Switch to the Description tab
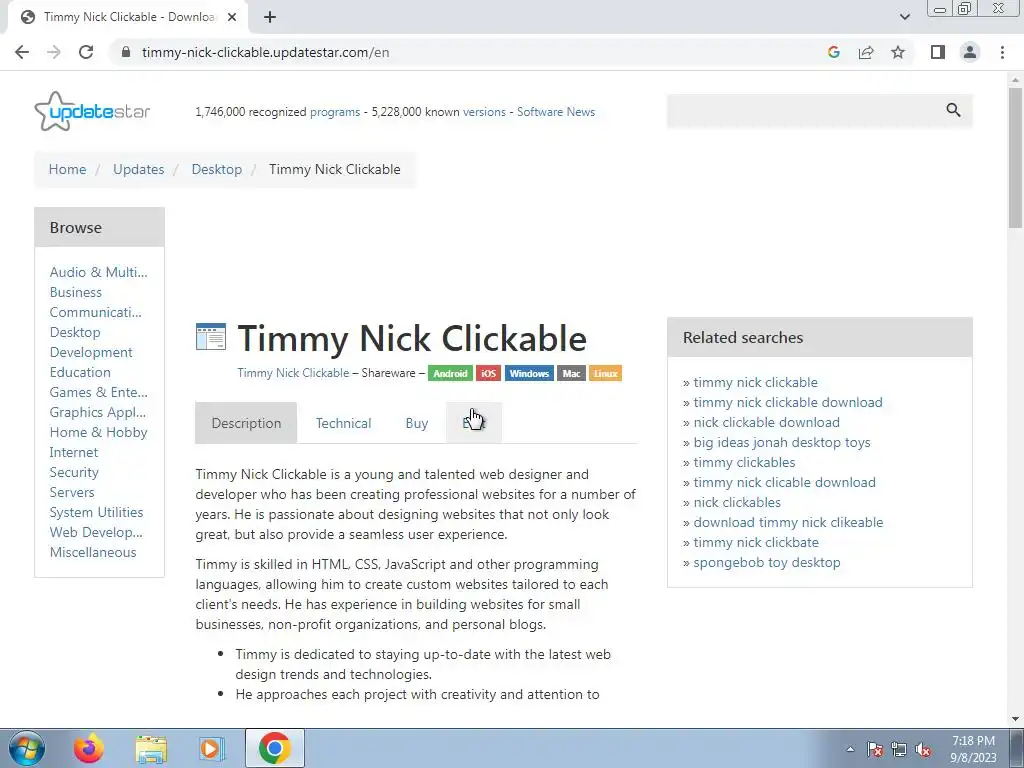1024x768 pixels. (x=246, y=423)
